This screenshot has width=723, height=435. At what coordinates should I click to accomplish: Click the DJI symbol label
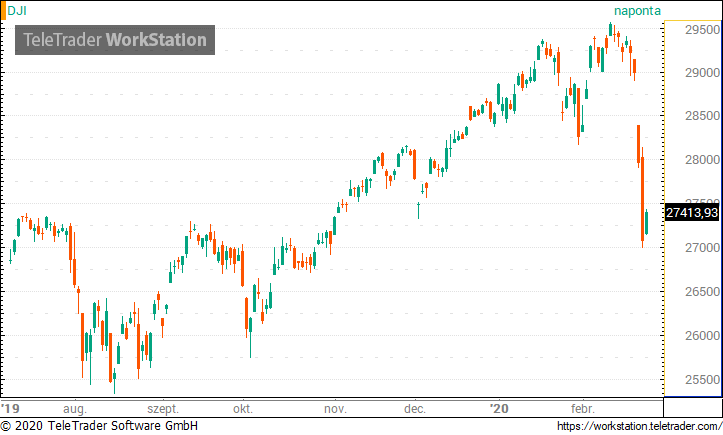tap(17, 10)
